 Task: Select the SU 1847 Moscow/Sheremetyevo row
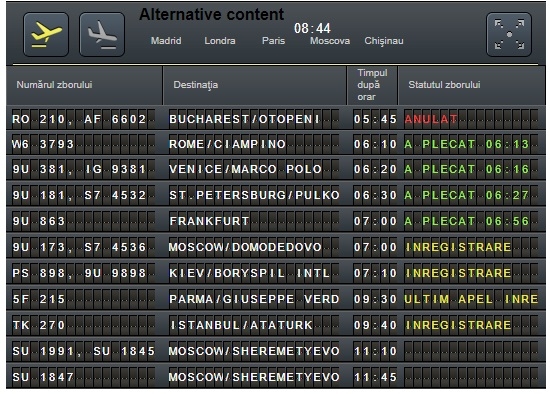tap(275, 377)
